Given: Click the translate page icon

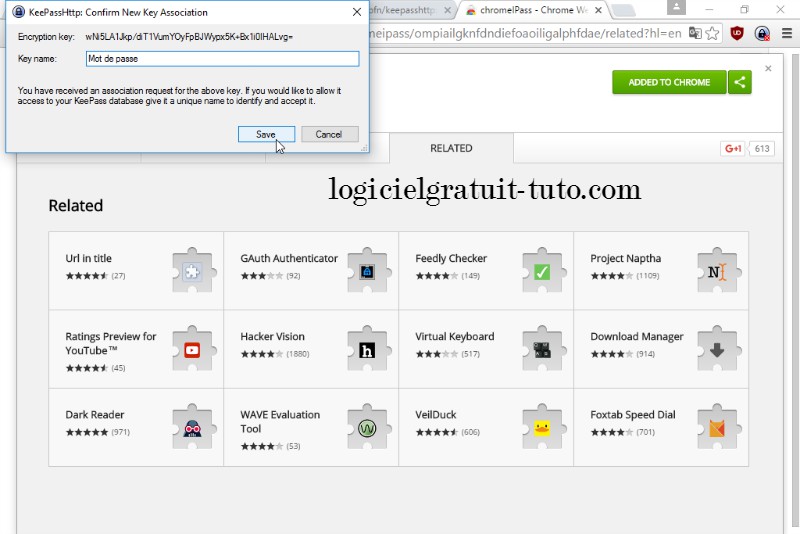Looking at the screenshot, I should click(x=695, y=34).
